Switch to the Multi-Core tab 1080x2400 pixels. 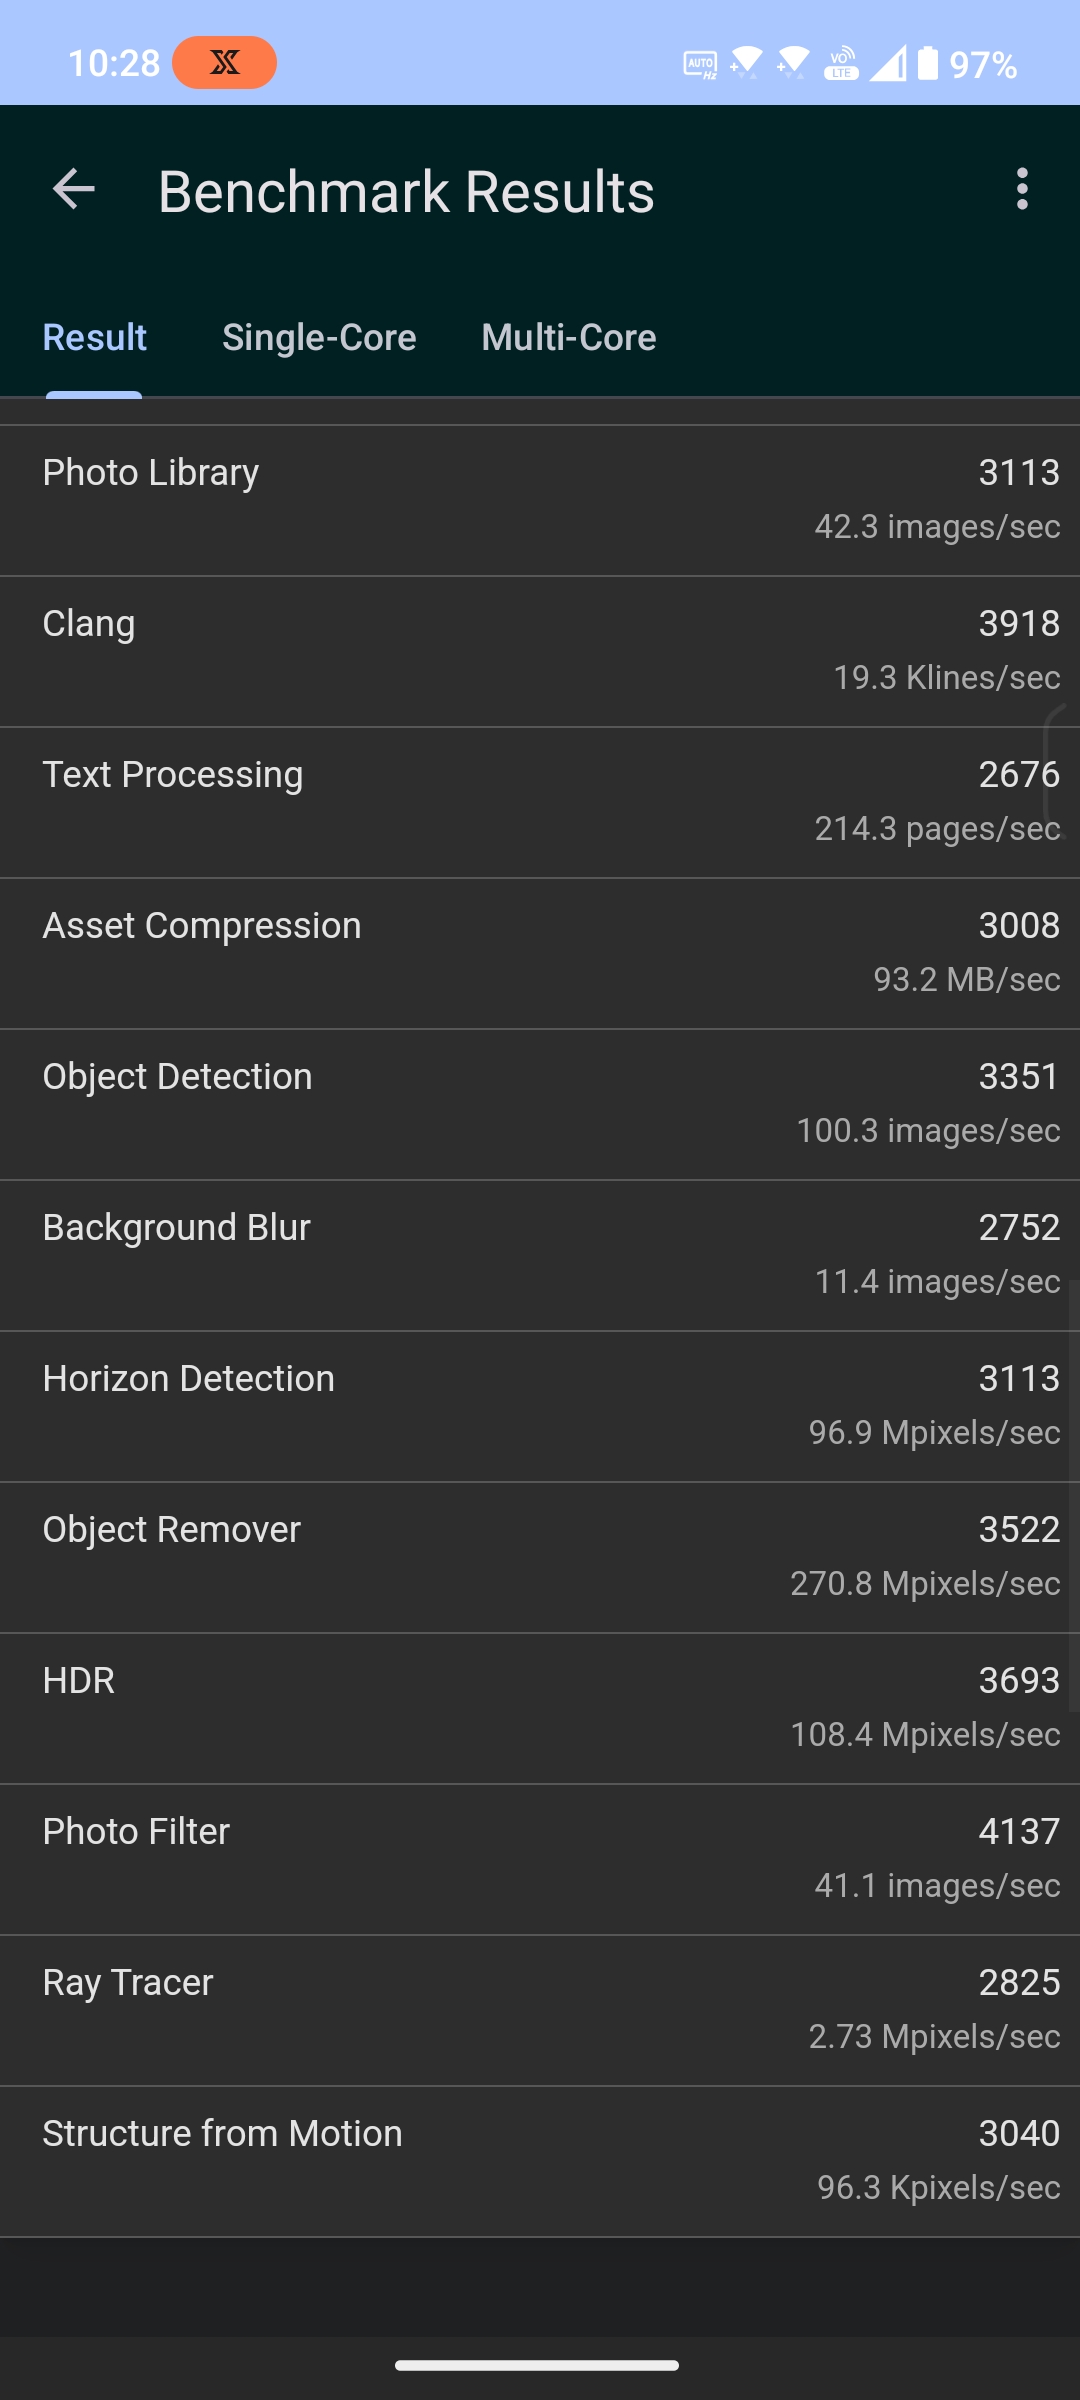coord(569,338)
